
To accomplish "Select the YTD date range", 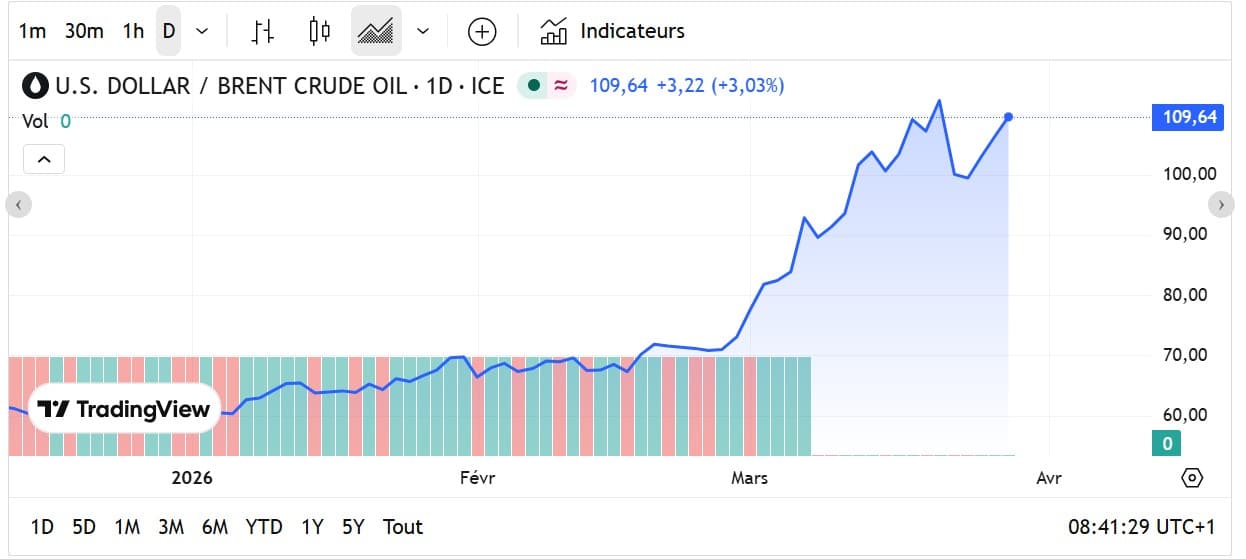I will pos(264,527).
